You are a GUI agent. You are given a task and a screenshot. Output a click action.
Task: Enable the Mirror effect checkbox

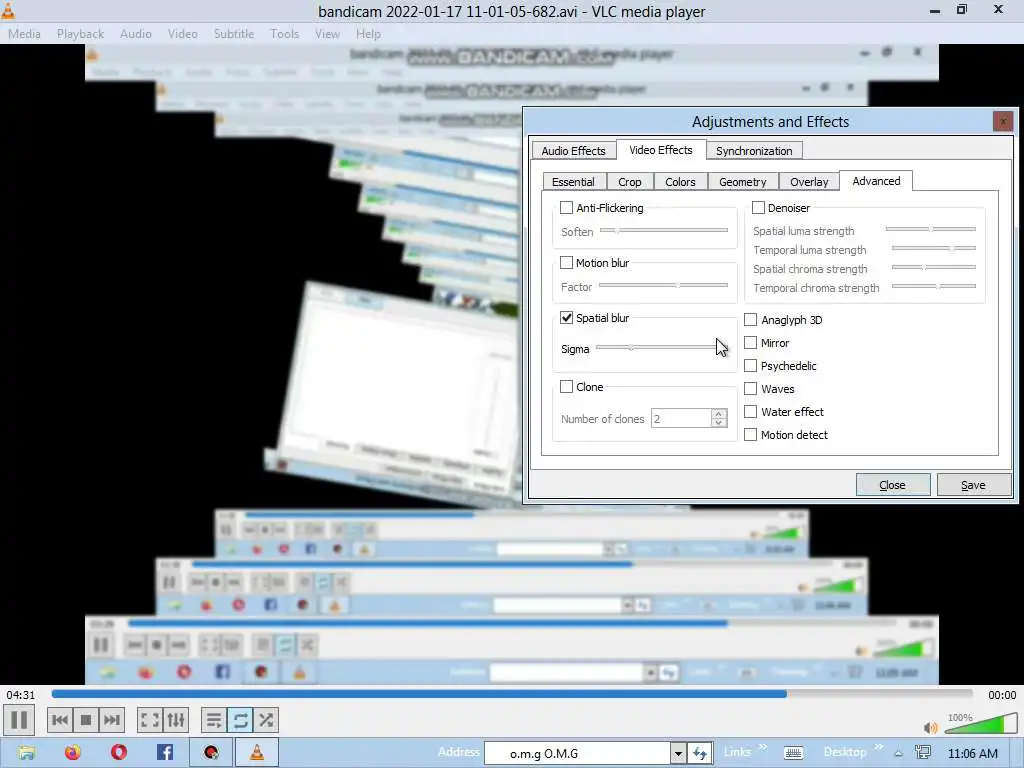[750, 343]
